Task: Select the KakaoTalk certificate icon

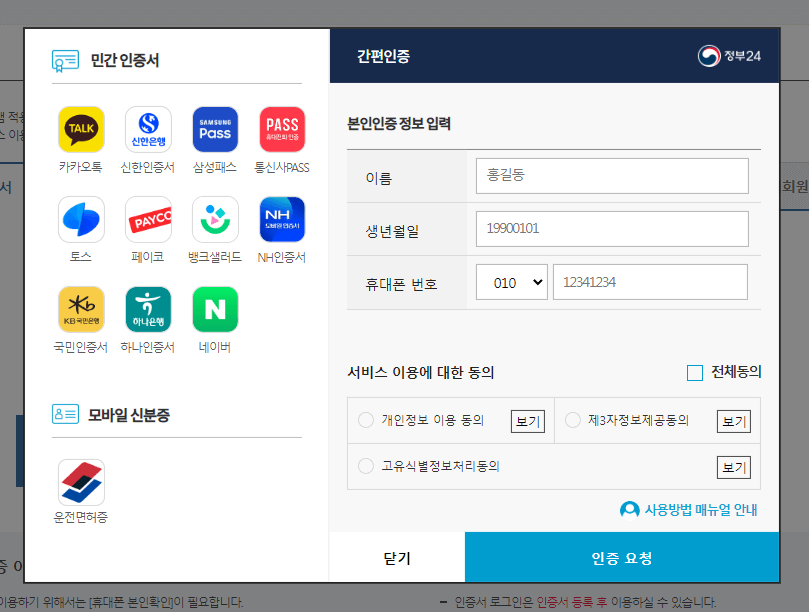Action: (81, 130)
